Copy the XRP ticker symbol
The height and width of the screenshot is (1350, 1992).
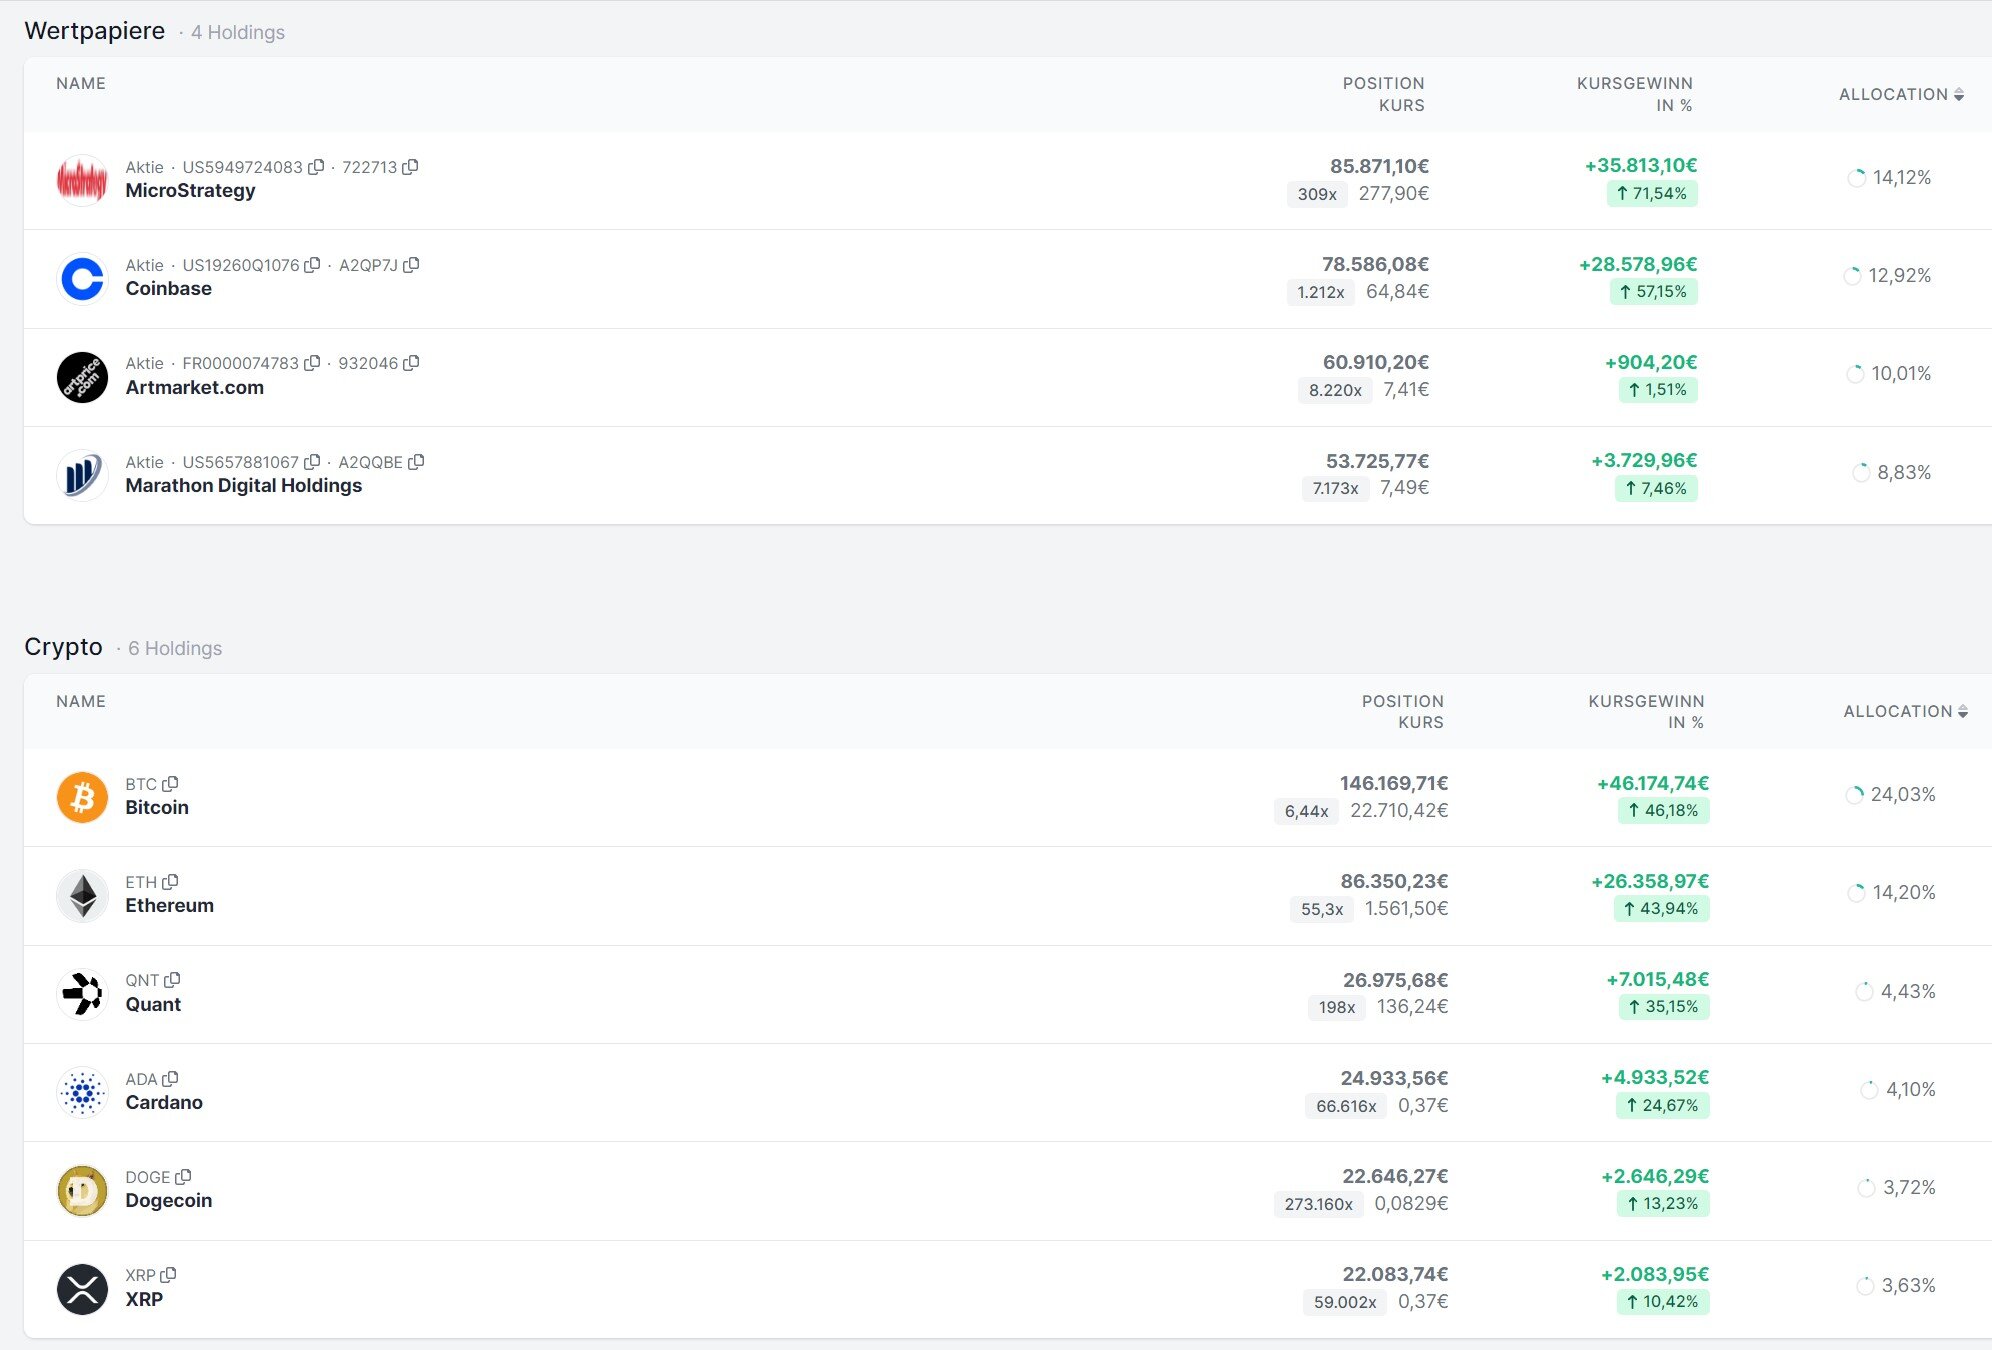[168, 1275]
